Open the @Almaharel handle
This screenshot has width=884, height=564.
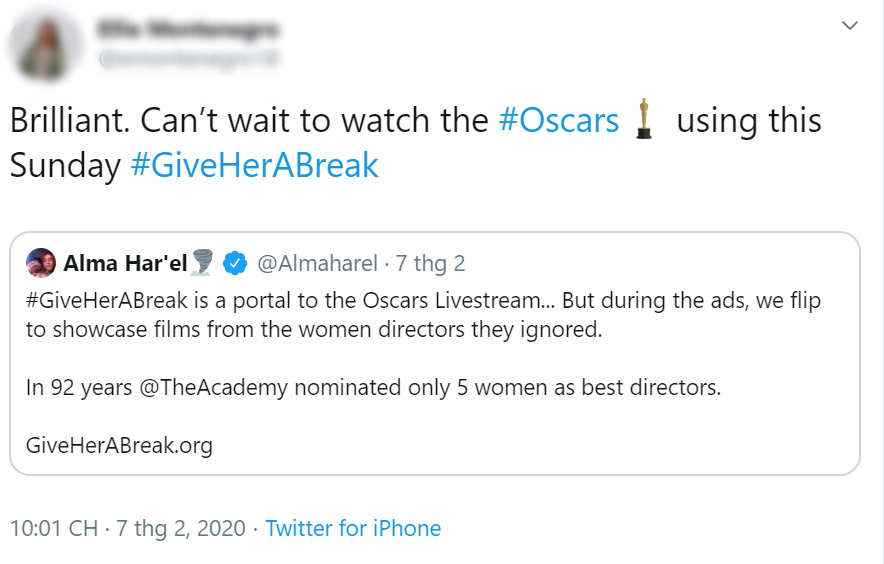click(x=317, y=263)
